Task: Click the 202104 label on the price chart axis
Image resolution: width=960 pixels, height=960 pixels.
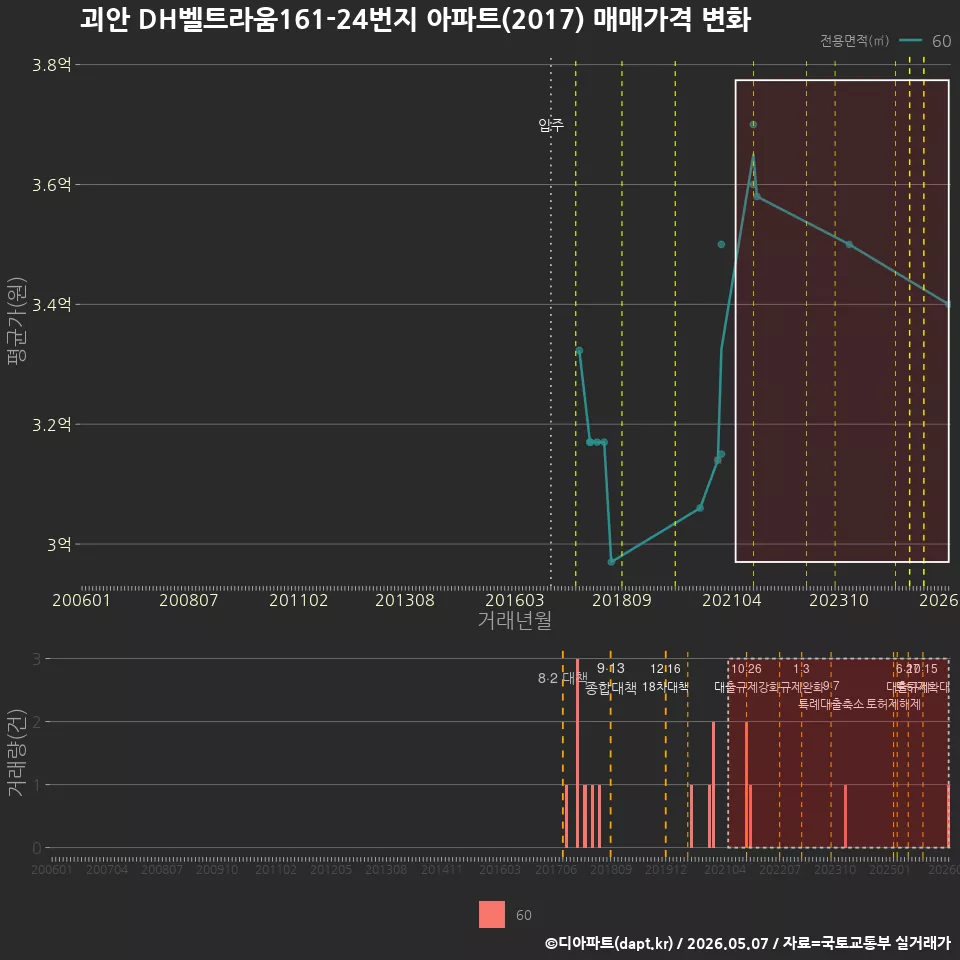Action: tap(732, 600)
